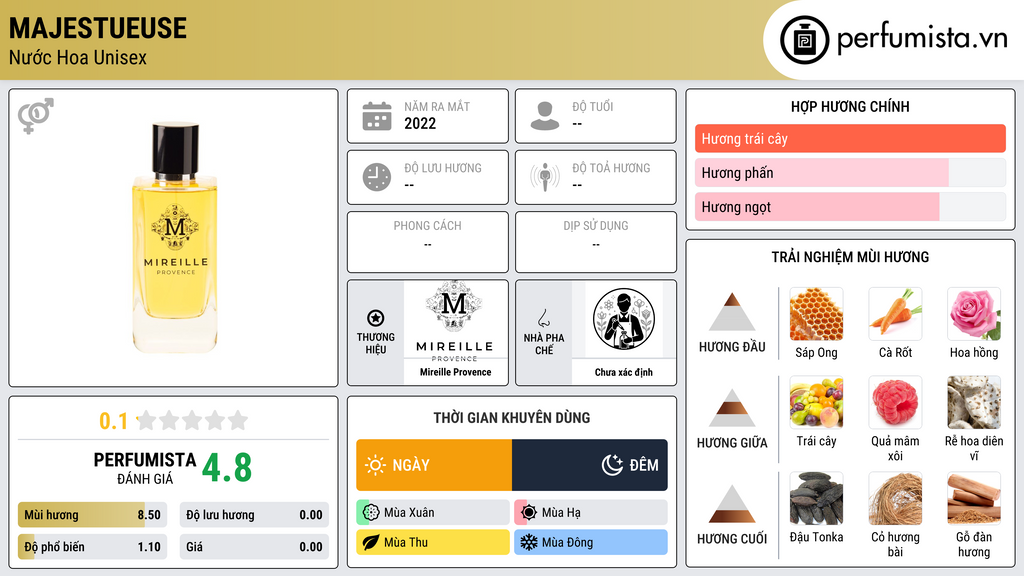Click the moon icon in the Đêm bar
This screenshot has height=576, width=1024.
612,465
